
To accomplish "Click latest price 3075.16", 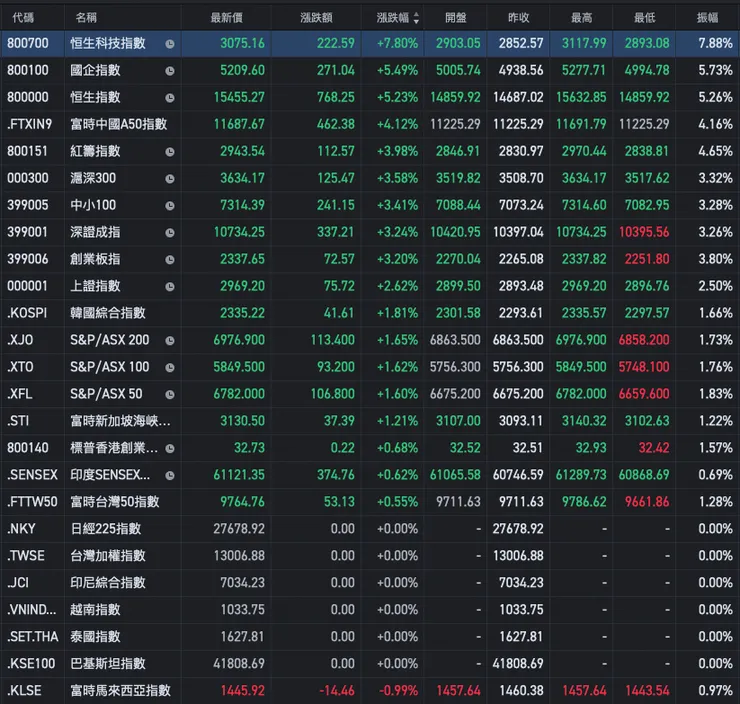I will 243,43.
